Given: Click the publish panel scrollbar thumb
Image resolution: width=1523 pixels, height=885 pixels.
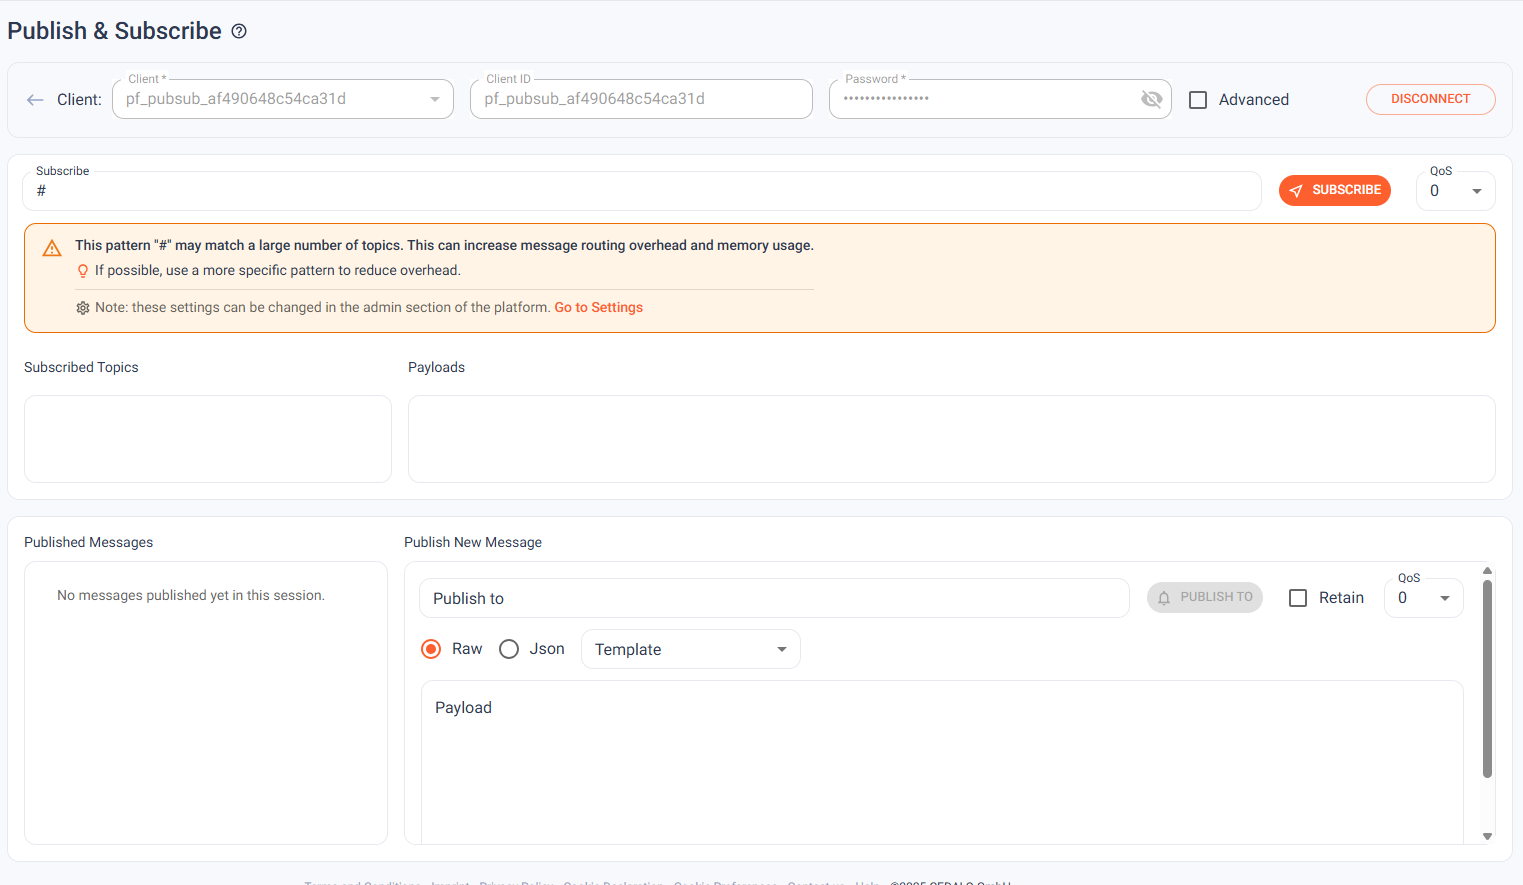Looking at the screenshot, I should tap(1487, 679).
